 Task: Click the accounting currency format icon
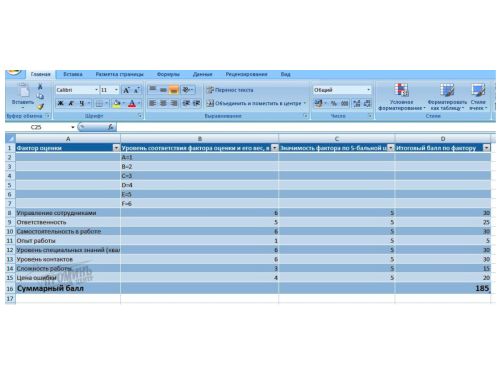318,103
